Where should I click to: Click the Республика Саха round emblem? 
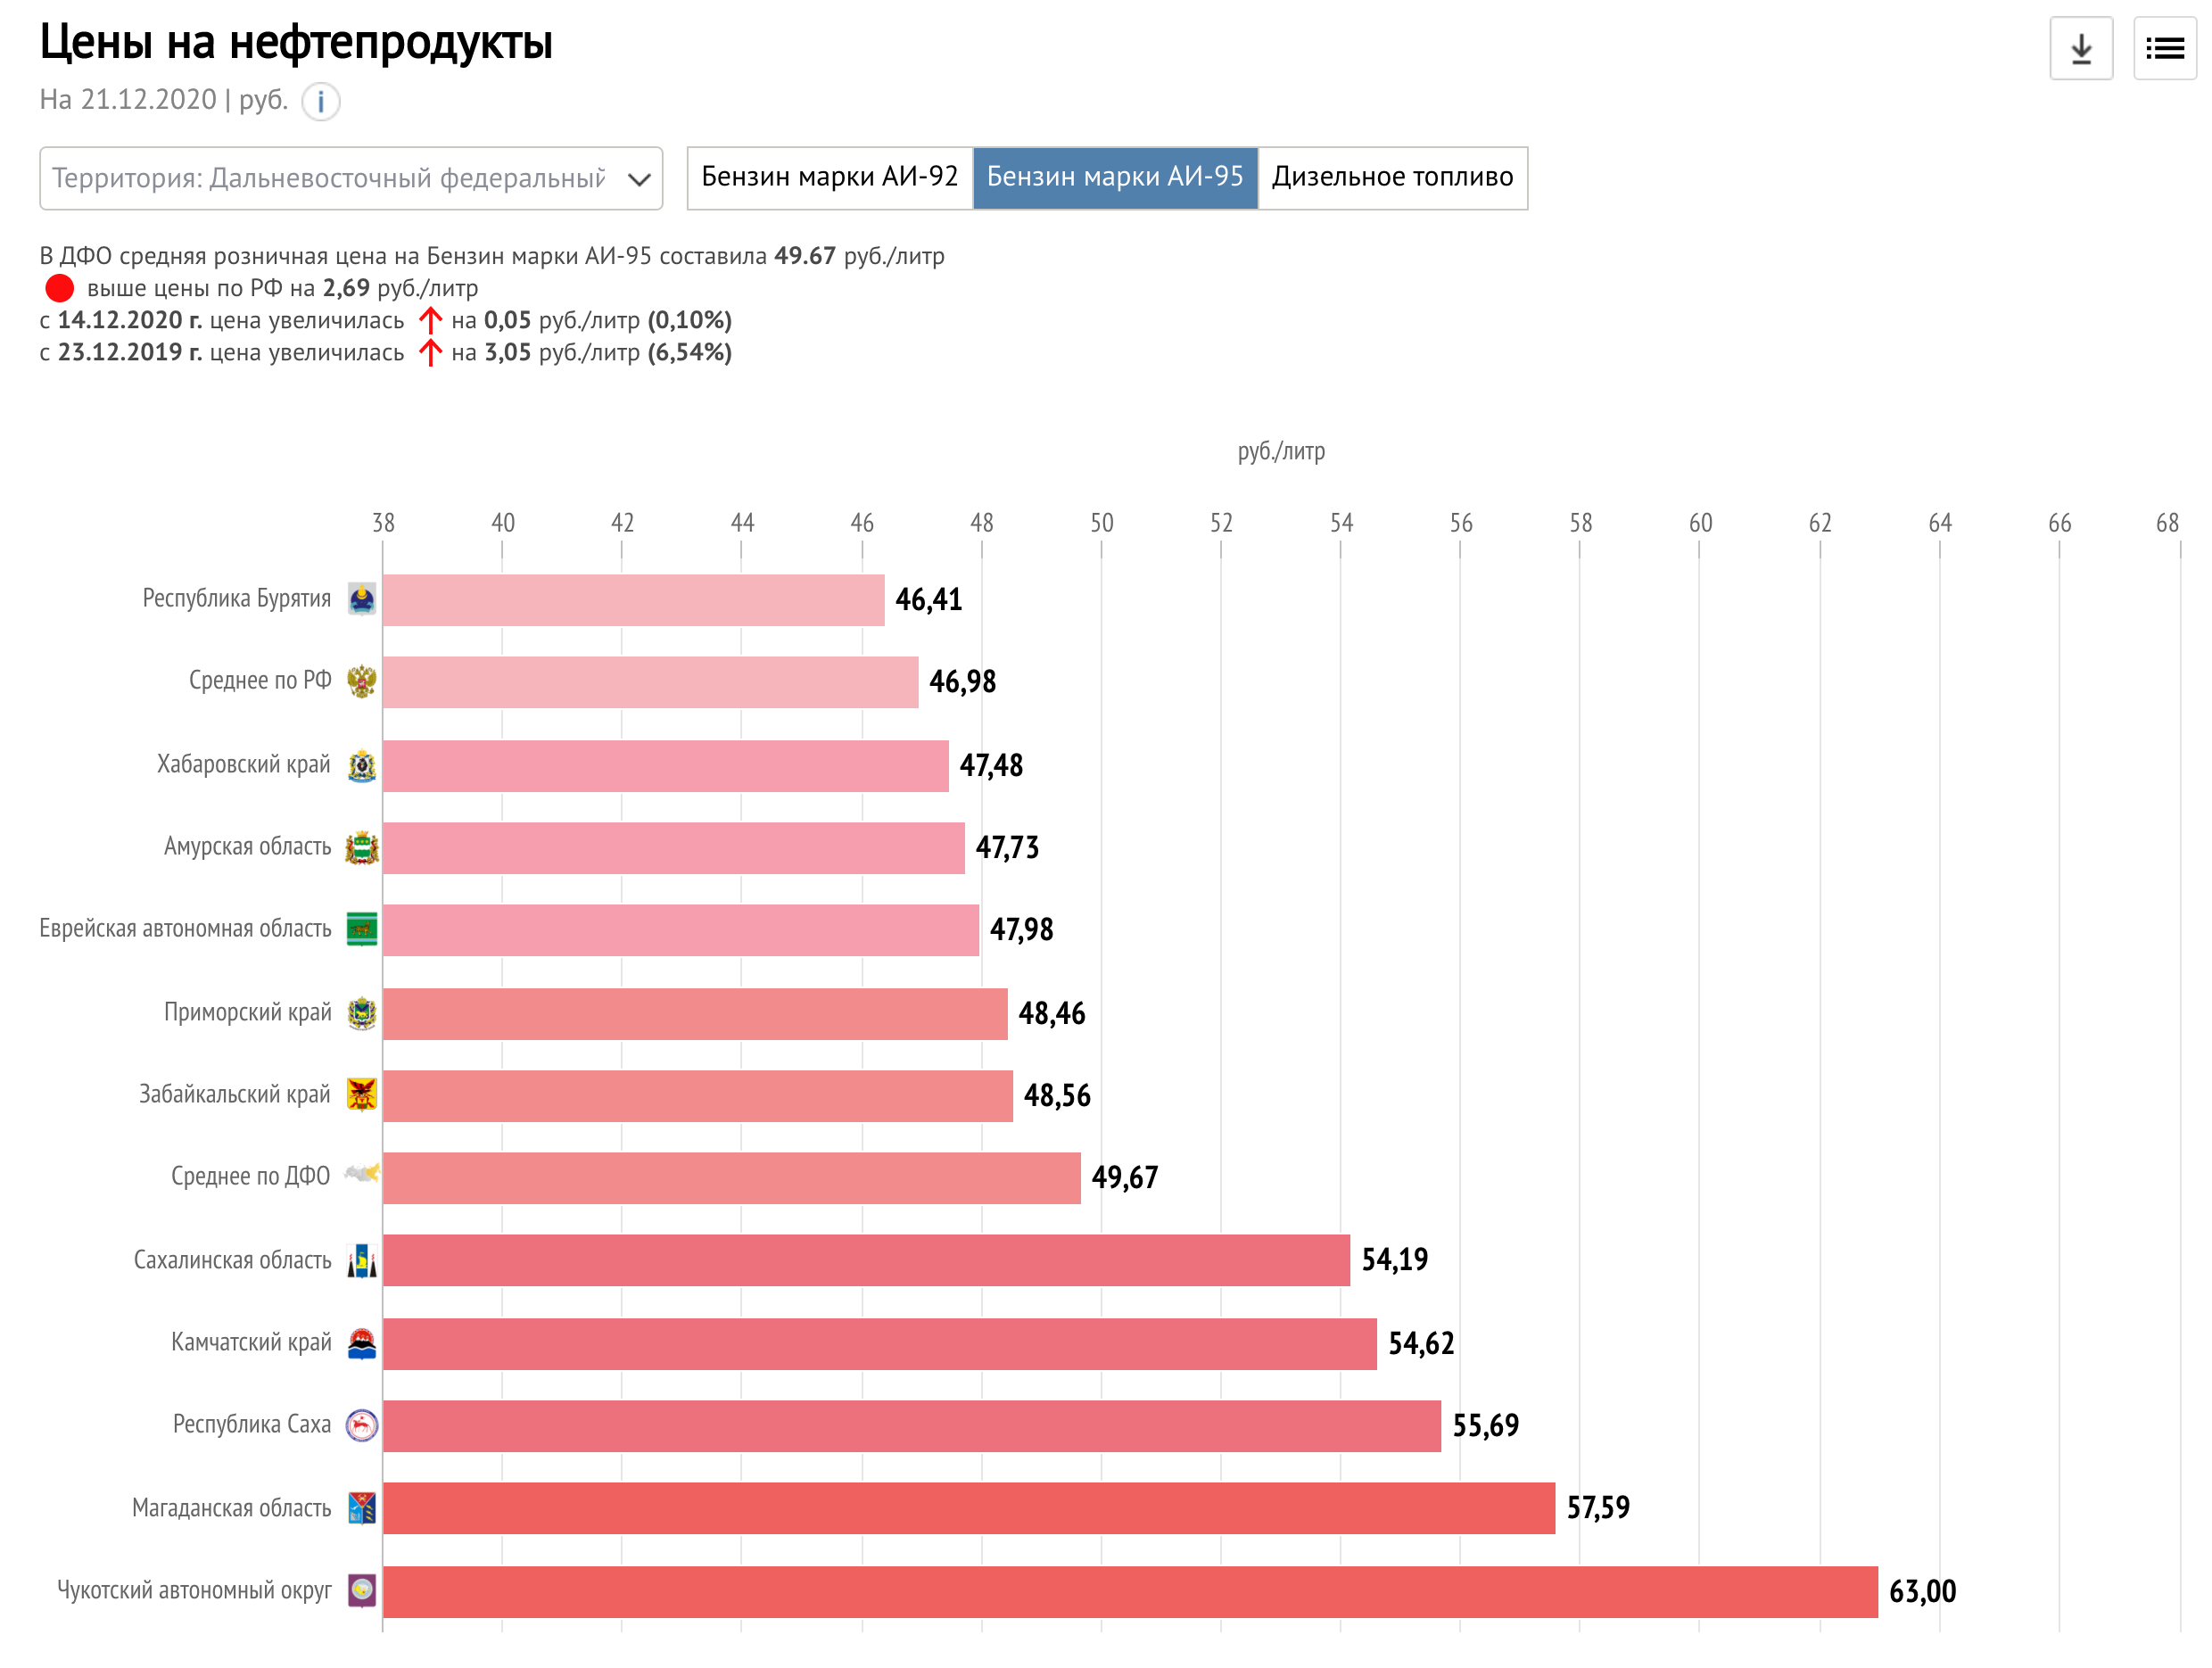pyautogui.click(x=361, y=1424)
